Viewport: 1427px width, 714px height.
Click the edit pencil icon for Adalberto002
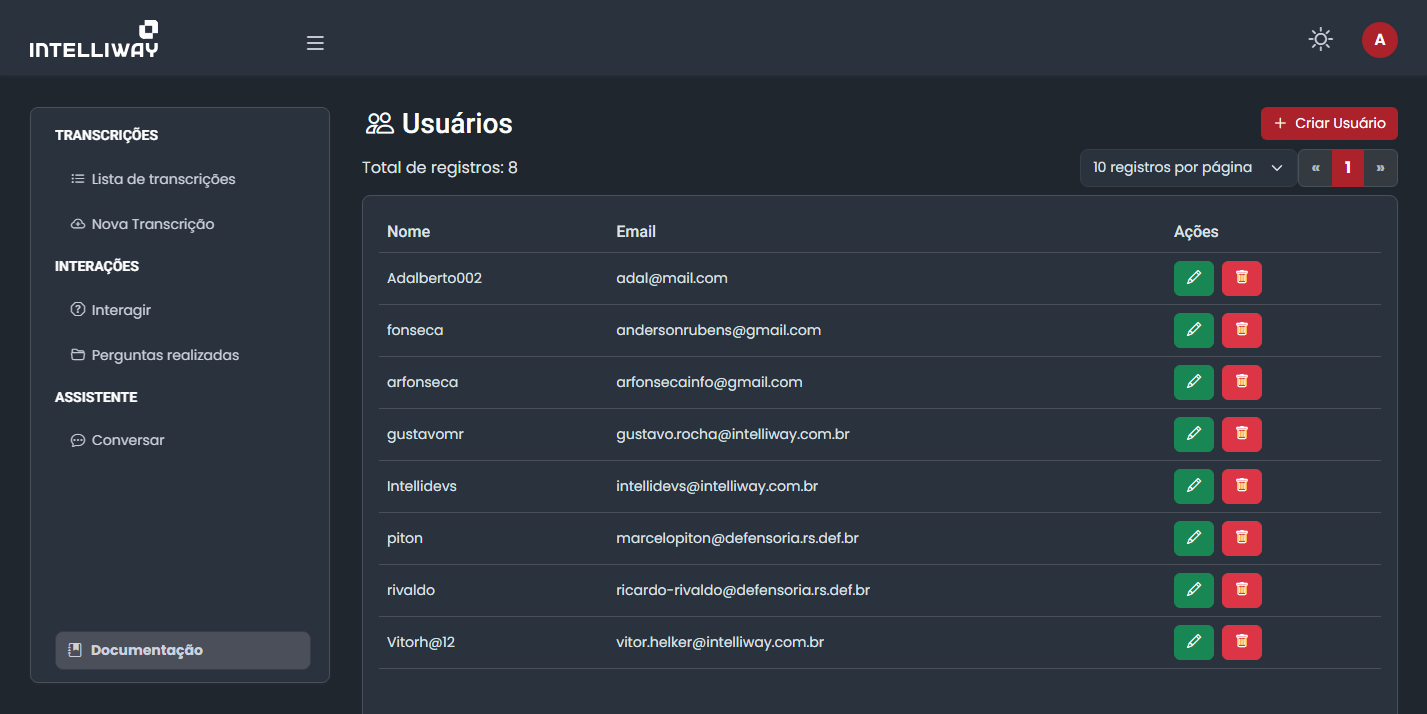(x=1193, y=278)
